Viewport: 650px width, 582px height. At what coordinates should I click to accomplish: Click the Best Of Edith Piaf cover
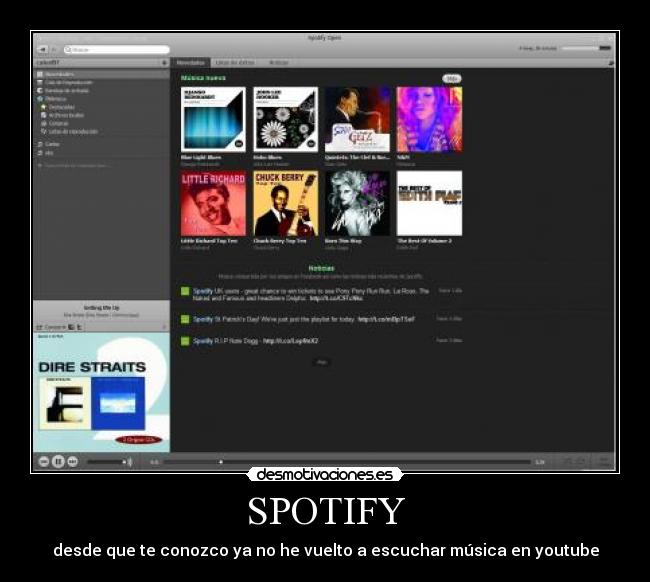(429, 204)
